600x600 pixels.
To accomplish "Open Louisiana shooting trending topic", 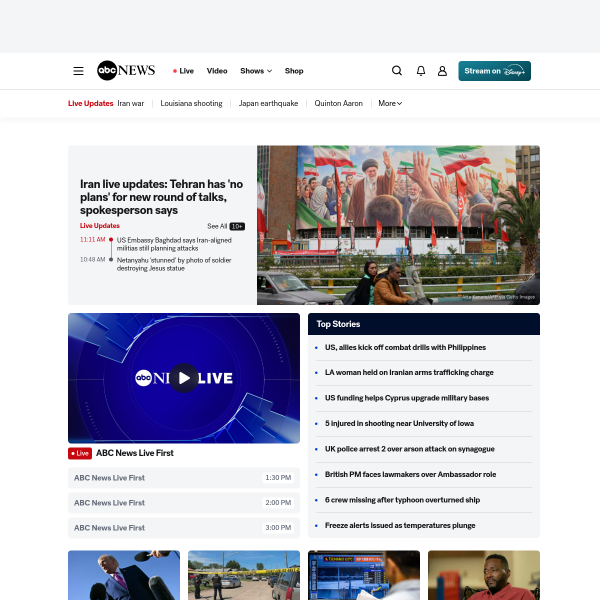I will [191, 103].
